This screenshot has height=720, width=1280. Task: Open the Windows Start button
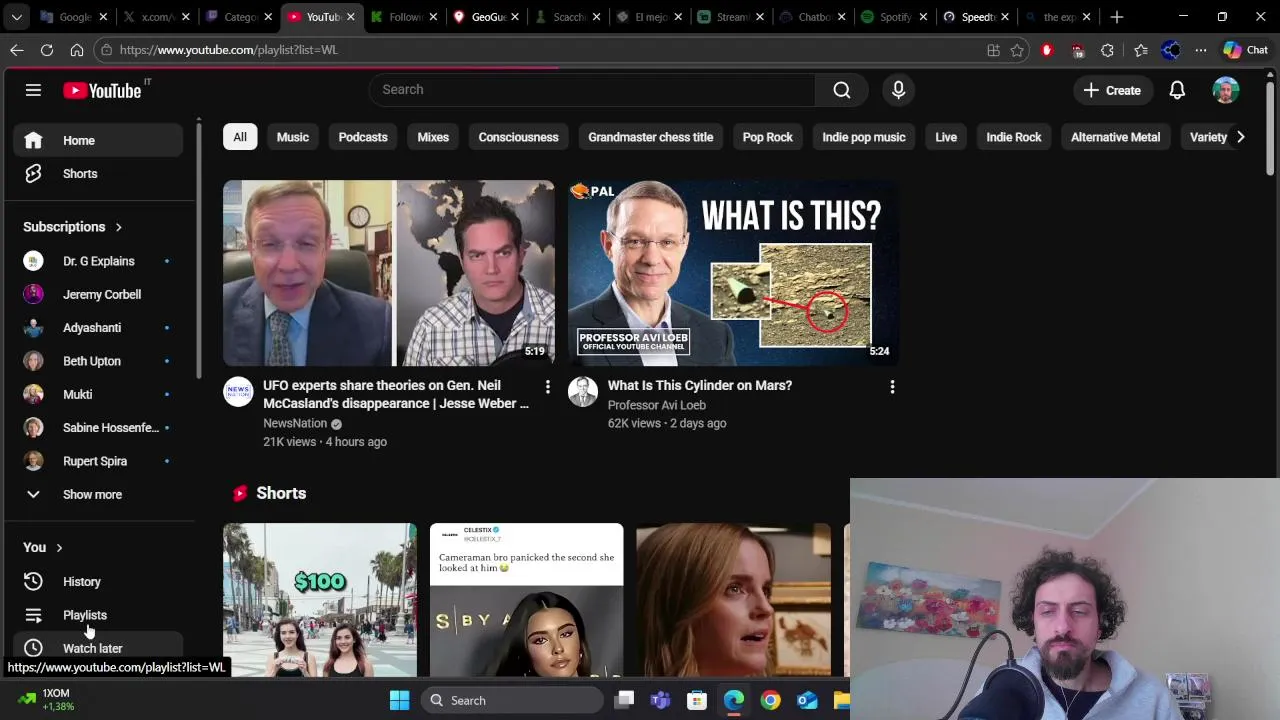399,700
